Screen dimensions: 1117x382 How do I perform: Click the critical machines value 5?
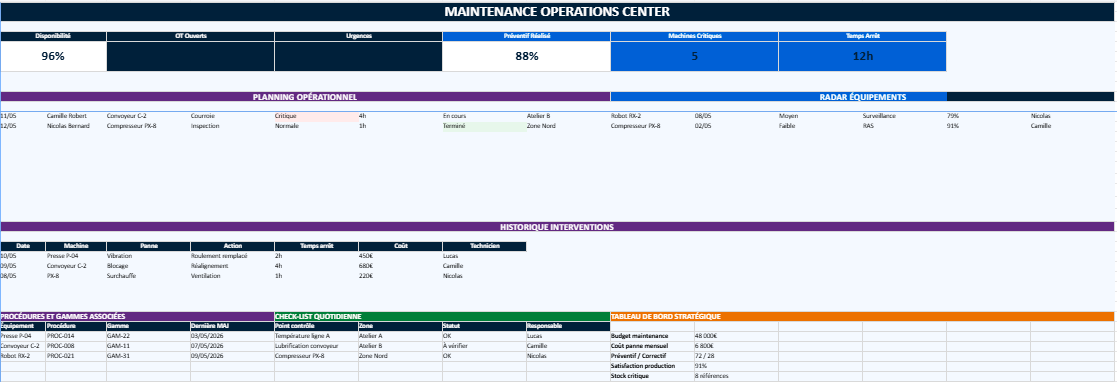[x=695, y=56]
